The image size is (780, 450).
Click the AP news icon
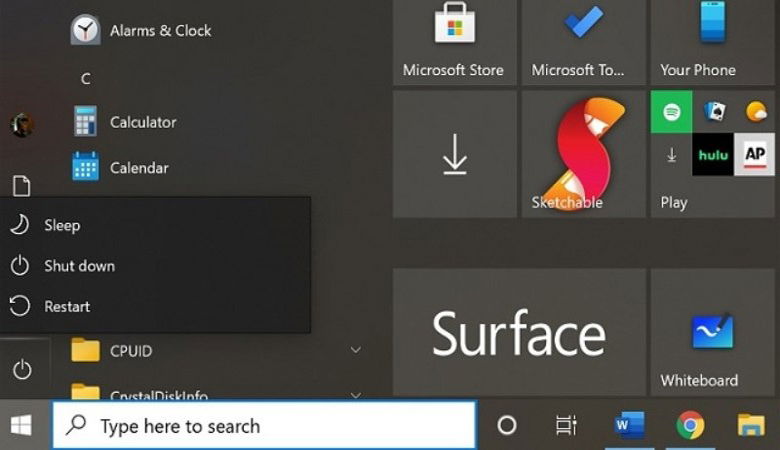(755, 155)
